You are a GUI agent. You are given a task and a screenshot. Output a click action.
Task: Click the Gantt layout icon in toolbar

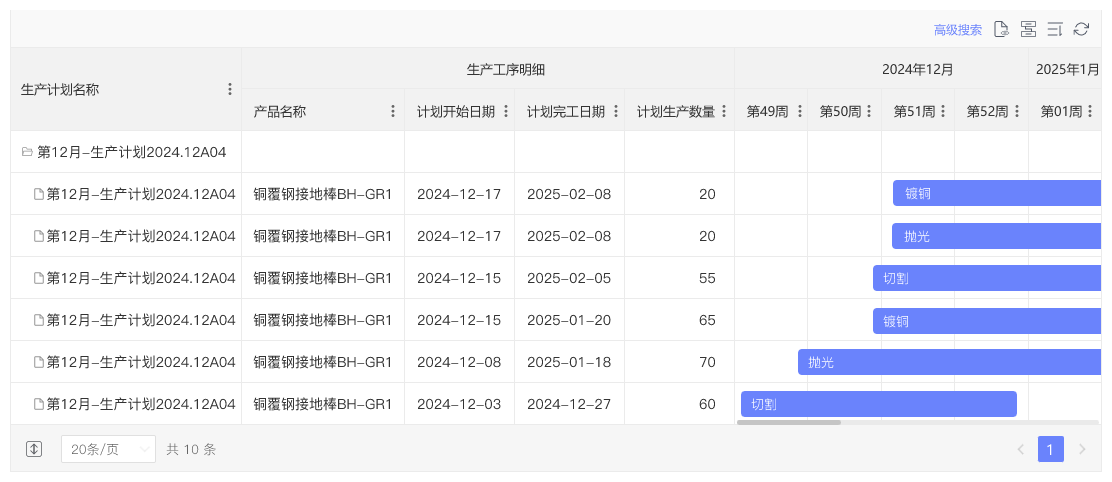1028,29
